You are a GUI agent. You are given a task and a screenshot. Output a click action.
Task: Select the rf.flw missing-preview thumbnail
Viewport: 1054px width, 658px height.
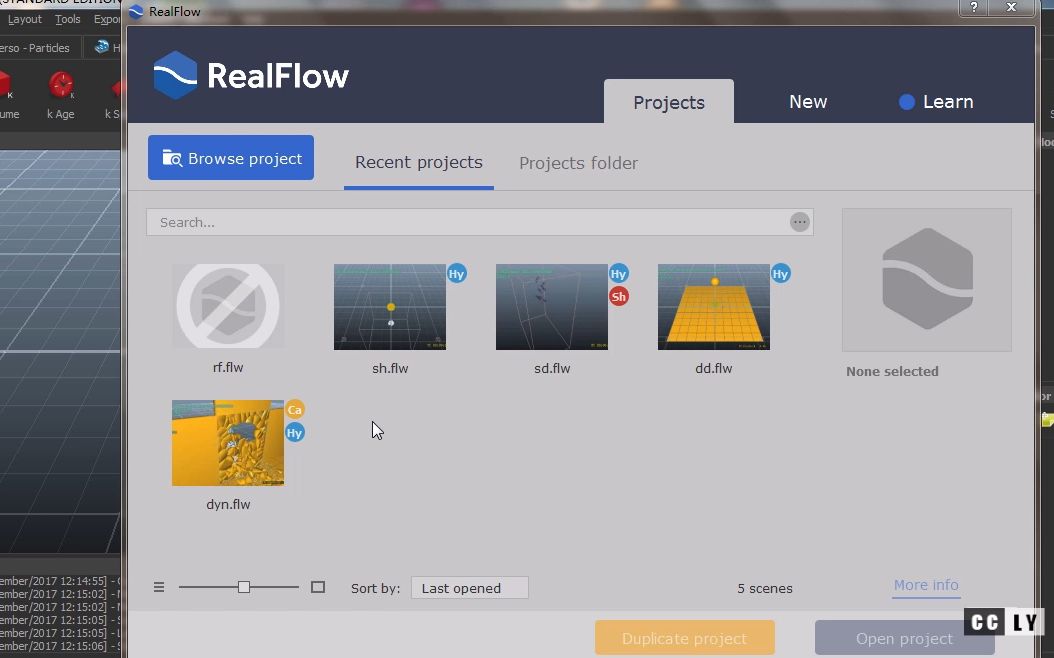point(228,306)
